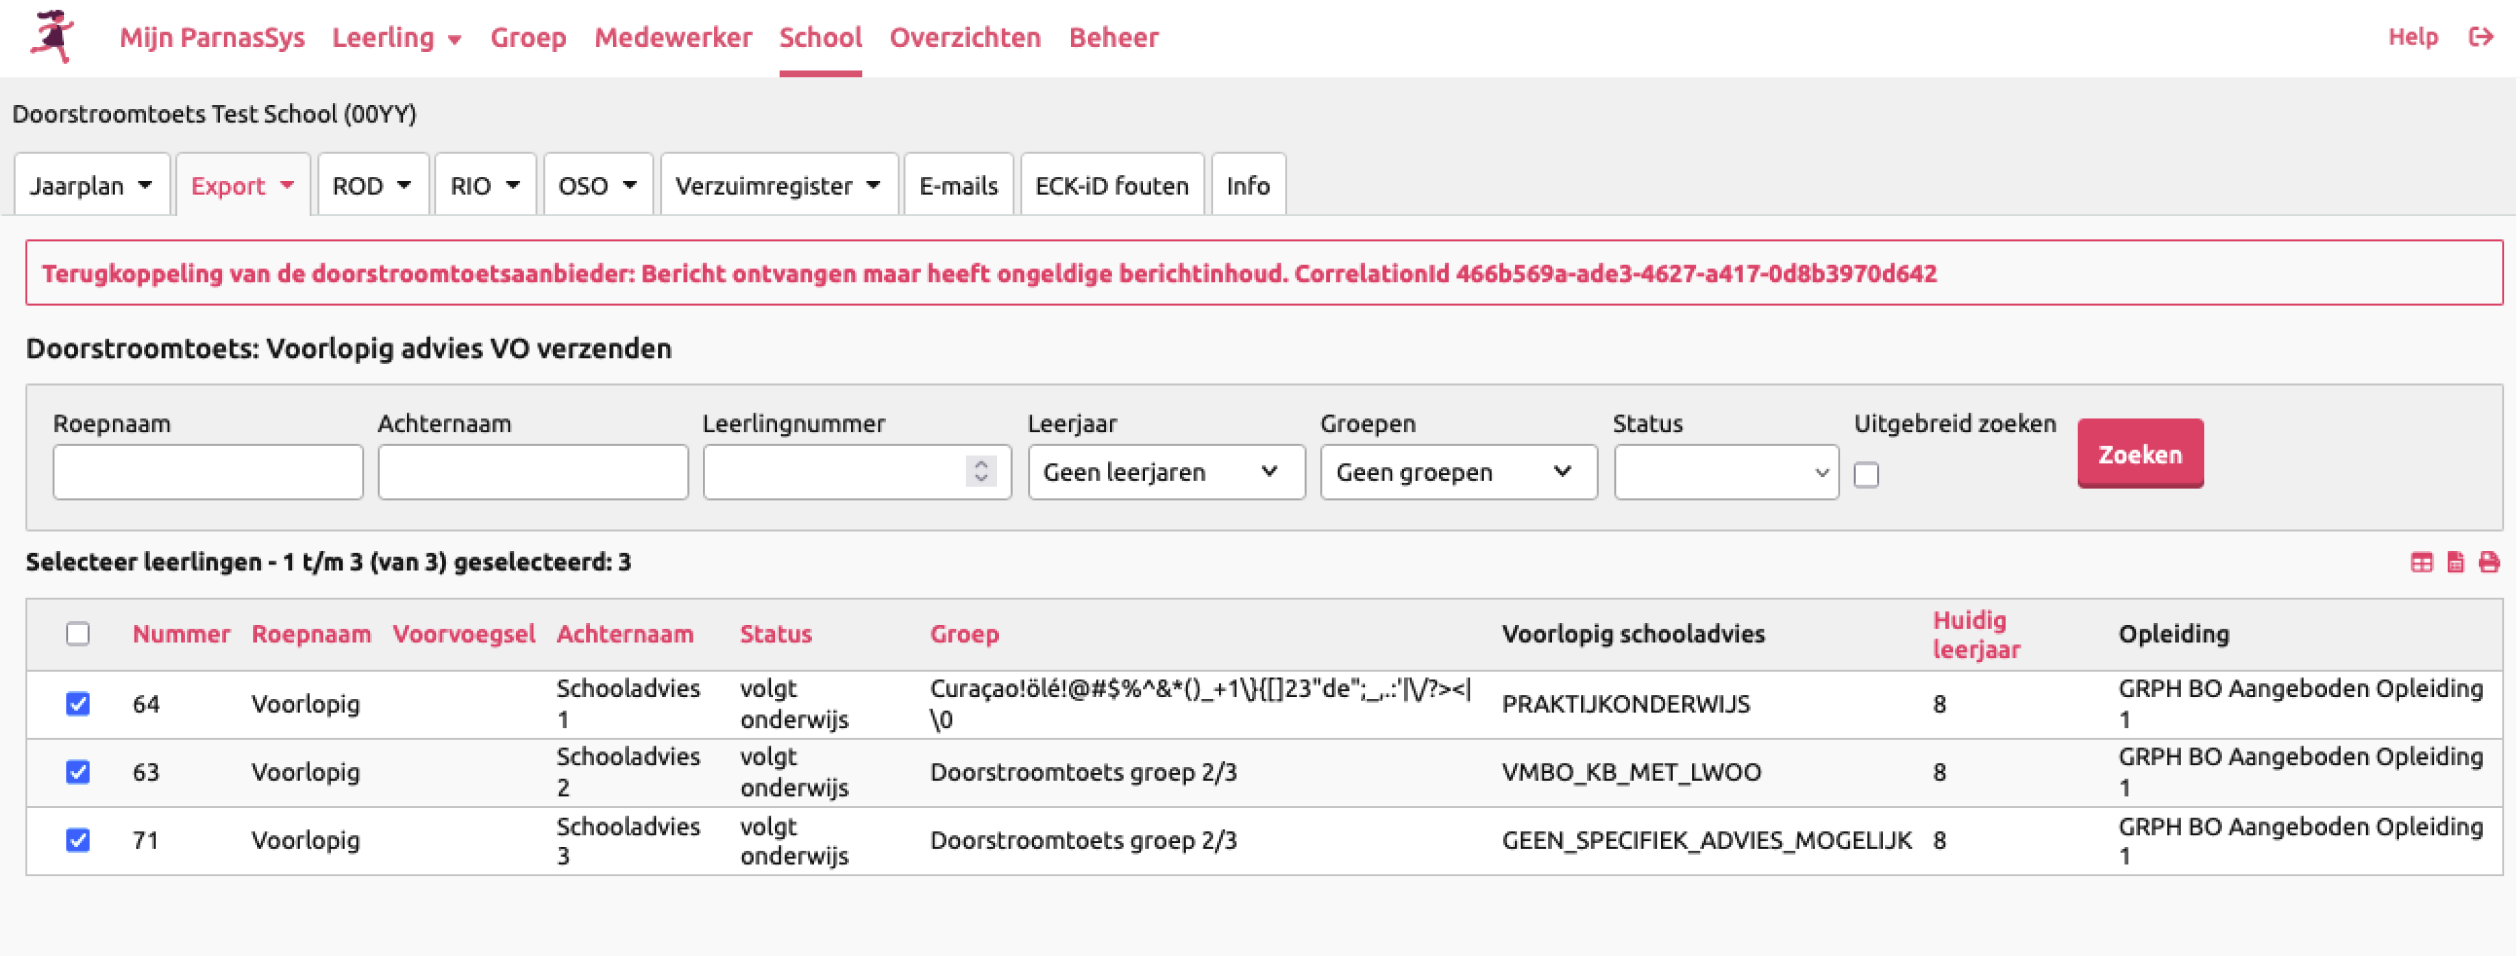Viewport: 2520px width, 956px height.
Task: Focus the Leerlingnummer input field
Action: [858, 473]
